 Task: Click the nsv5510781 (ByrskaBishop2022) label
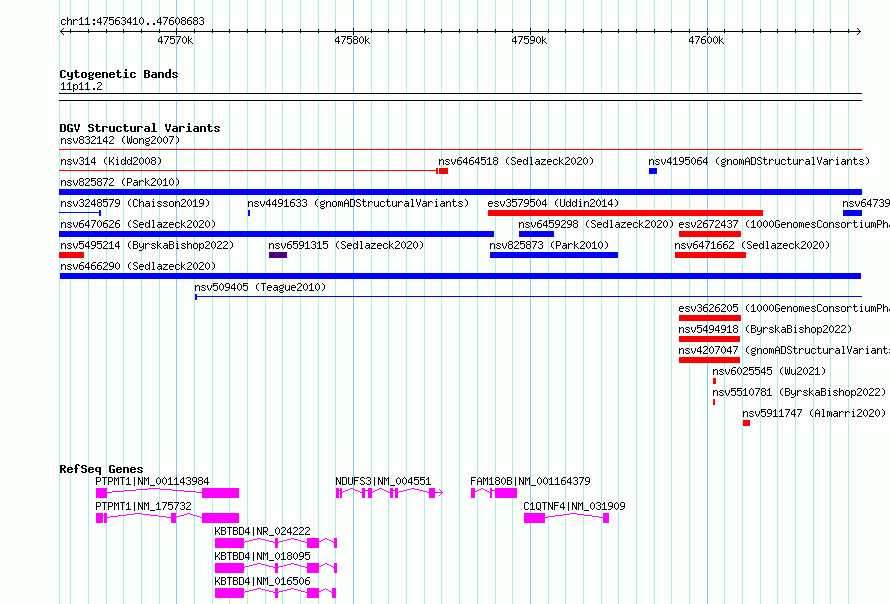click(799, 392)
